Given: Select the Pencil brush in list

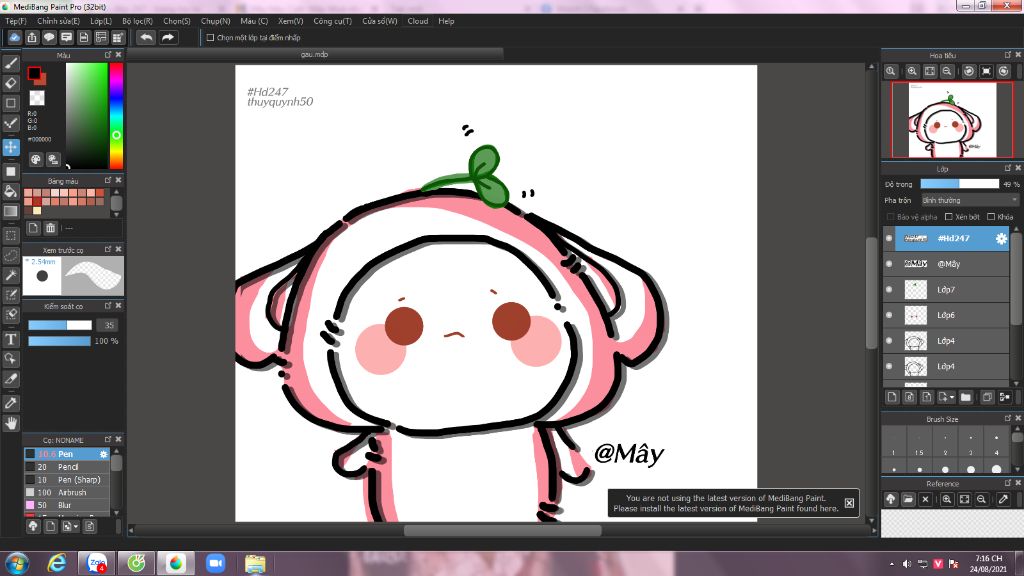Looking at the screenshot, I should click(x=67, y=467).
